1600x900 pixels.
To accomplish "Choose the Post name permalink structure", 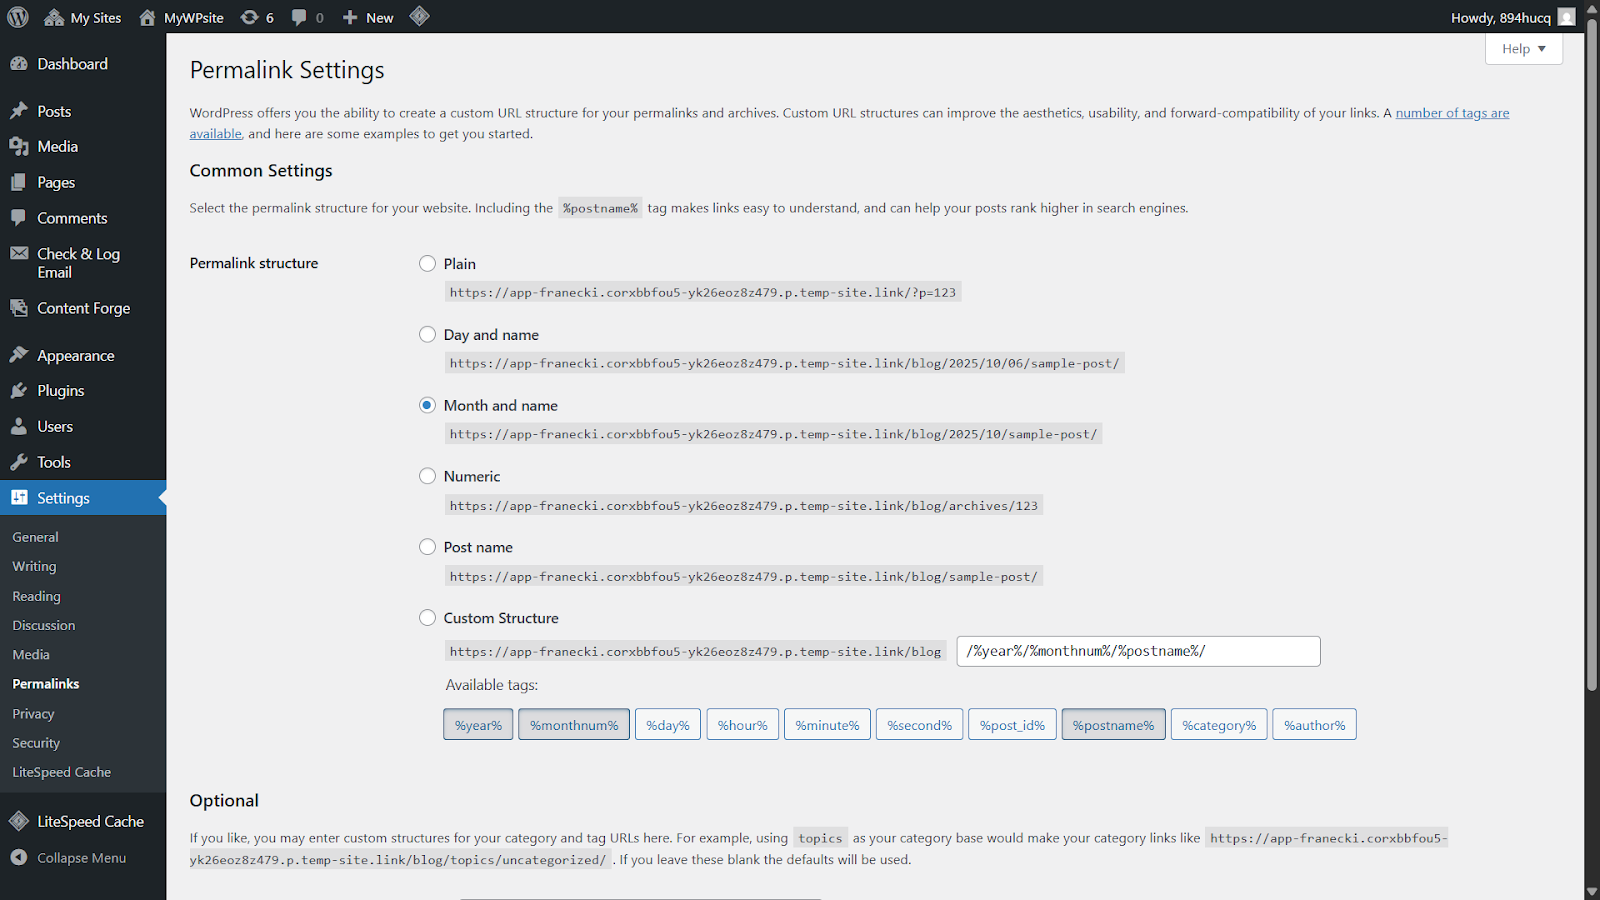I will (427, 546).
